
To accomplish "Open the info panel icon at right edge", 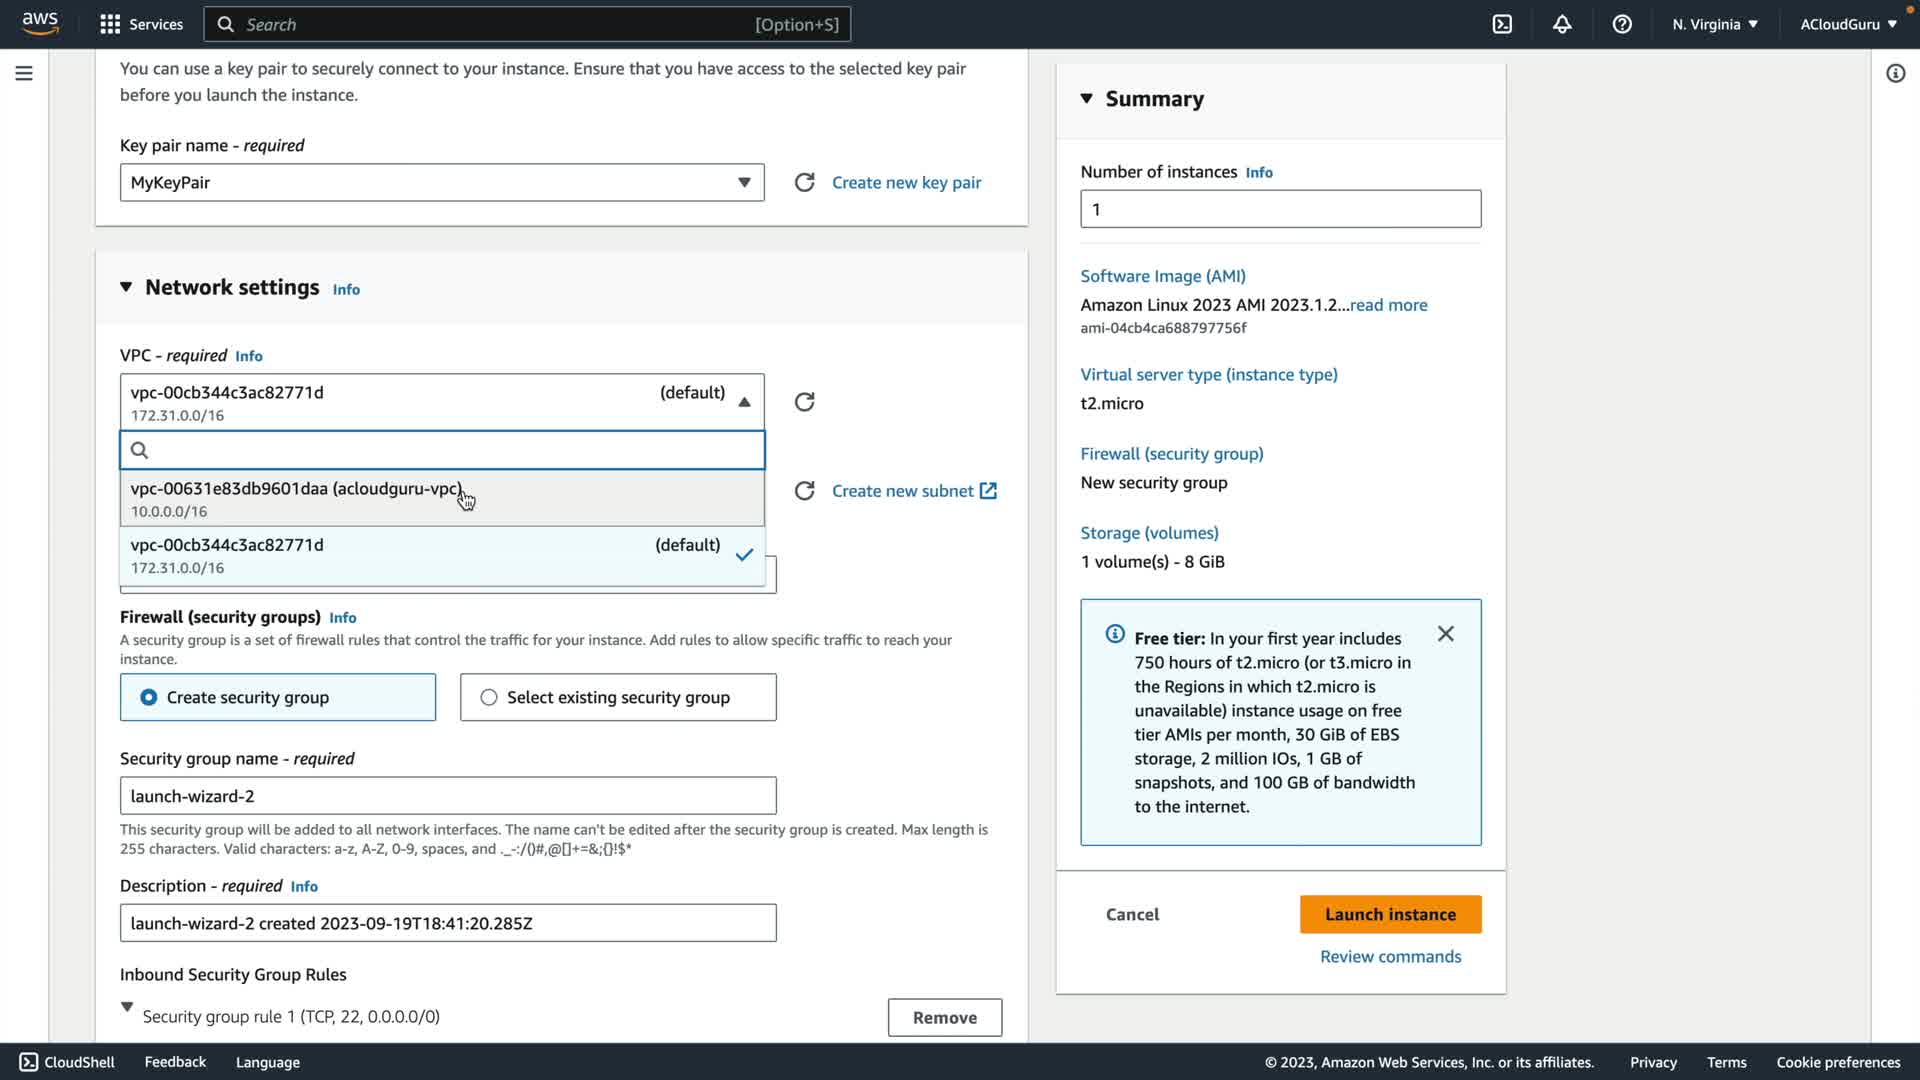I will pyautogui.click(x=1895, y=73).
